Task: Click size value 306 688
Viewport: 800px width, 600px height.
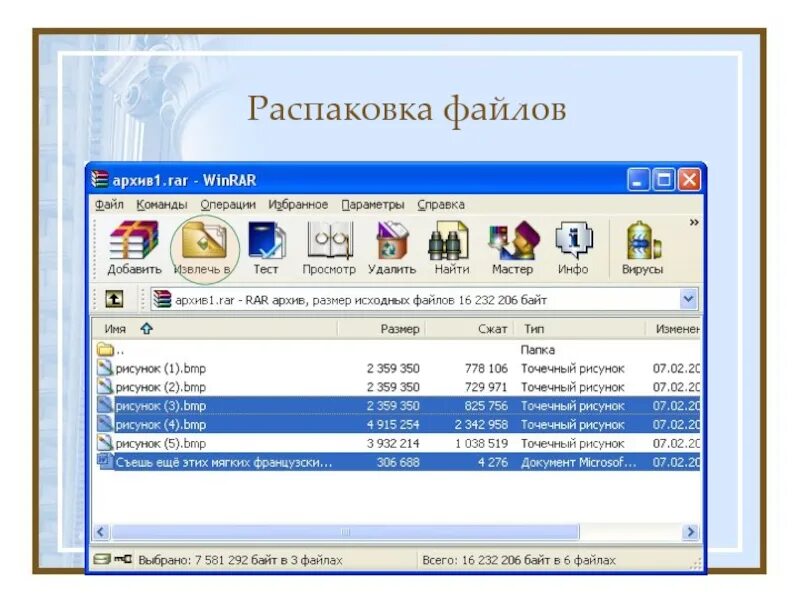Action: click(398, 462)
